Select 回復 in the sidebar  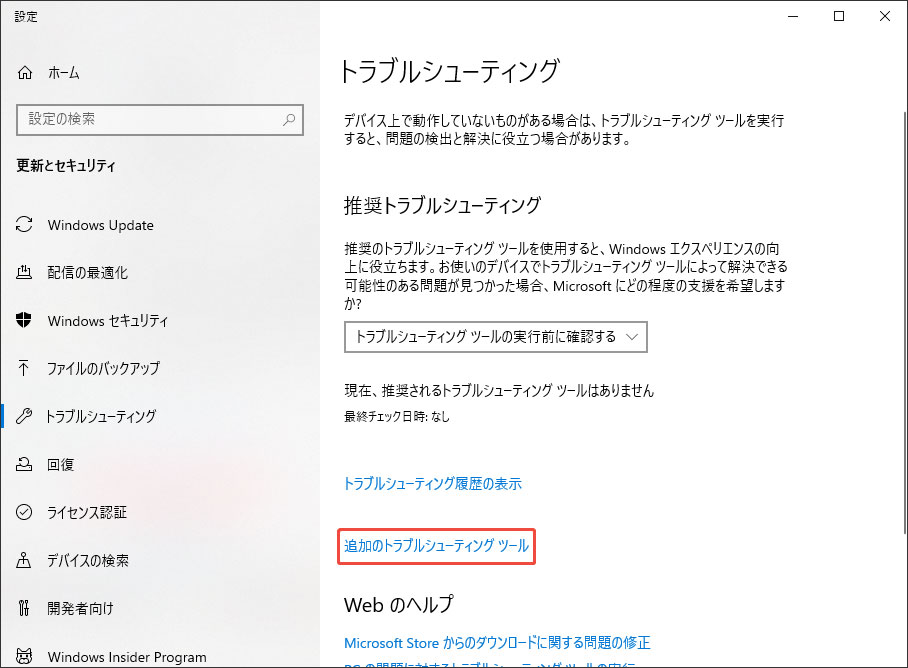pyautogui.click(x=60, y=464)
